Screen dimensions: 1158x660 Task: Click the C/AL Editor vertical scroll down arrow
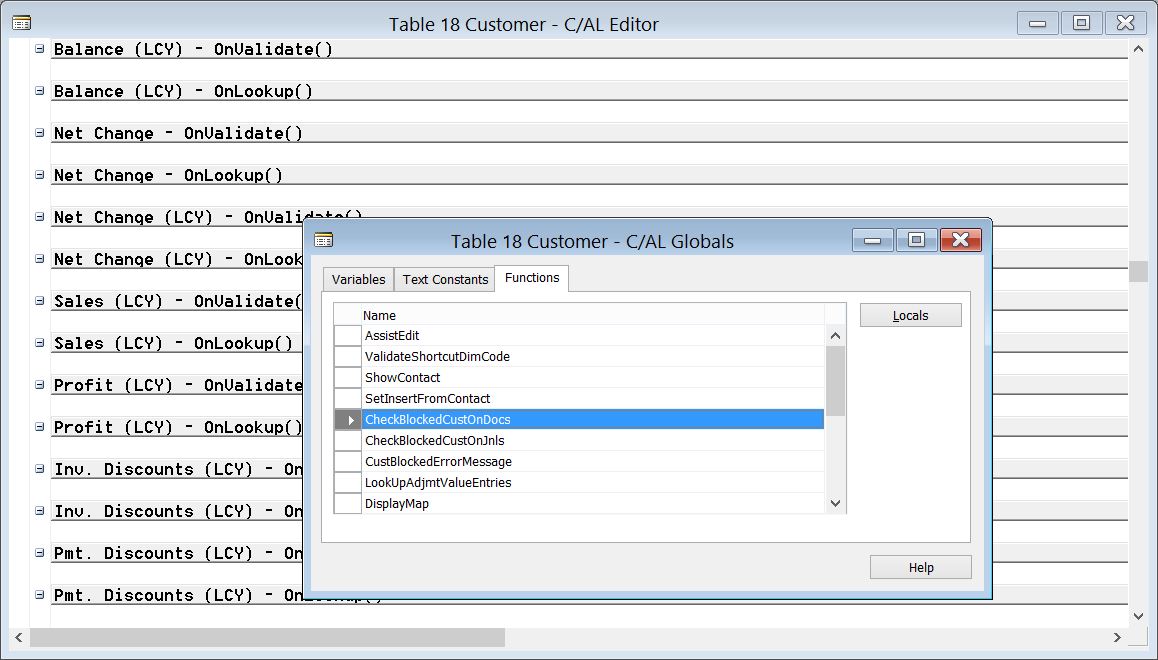pos(1138,616)
